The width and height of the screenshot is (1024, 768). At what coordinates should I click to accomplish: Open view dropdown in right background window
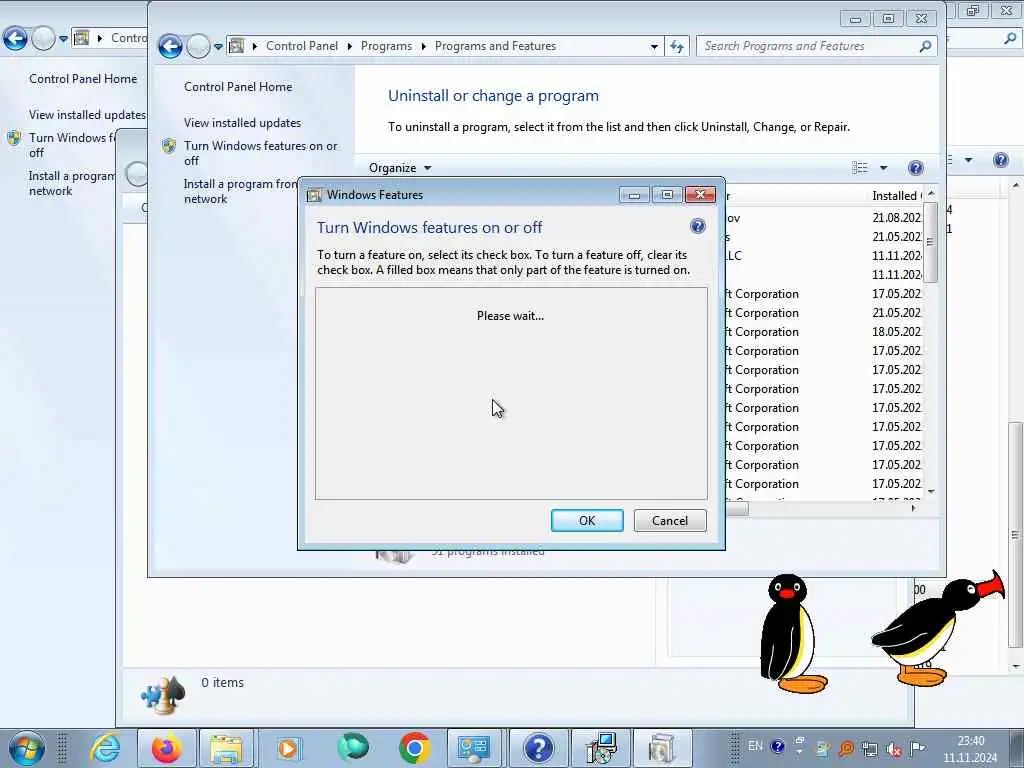968,160
